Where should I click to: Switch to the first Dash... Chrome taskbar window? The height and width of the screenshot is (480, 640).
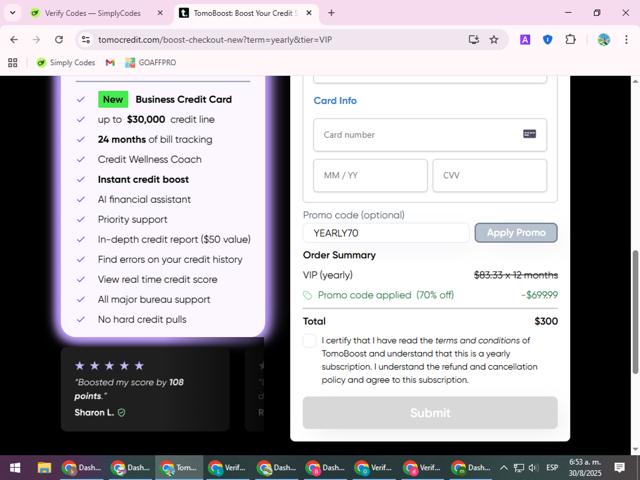[x=81, y=467]
